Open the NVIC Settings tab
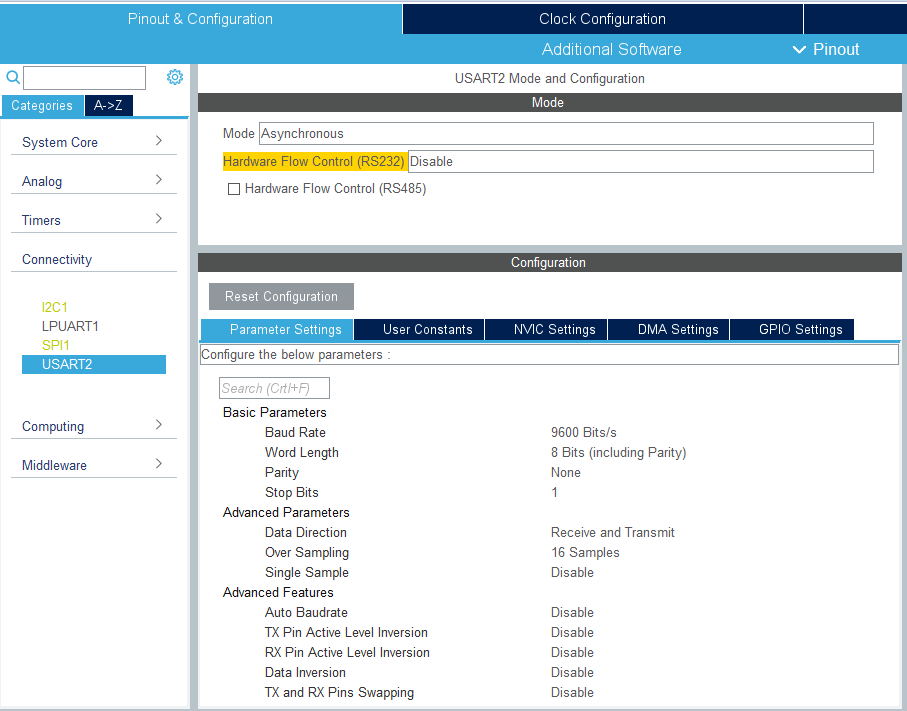907x711 pixels. click(547, 329)
